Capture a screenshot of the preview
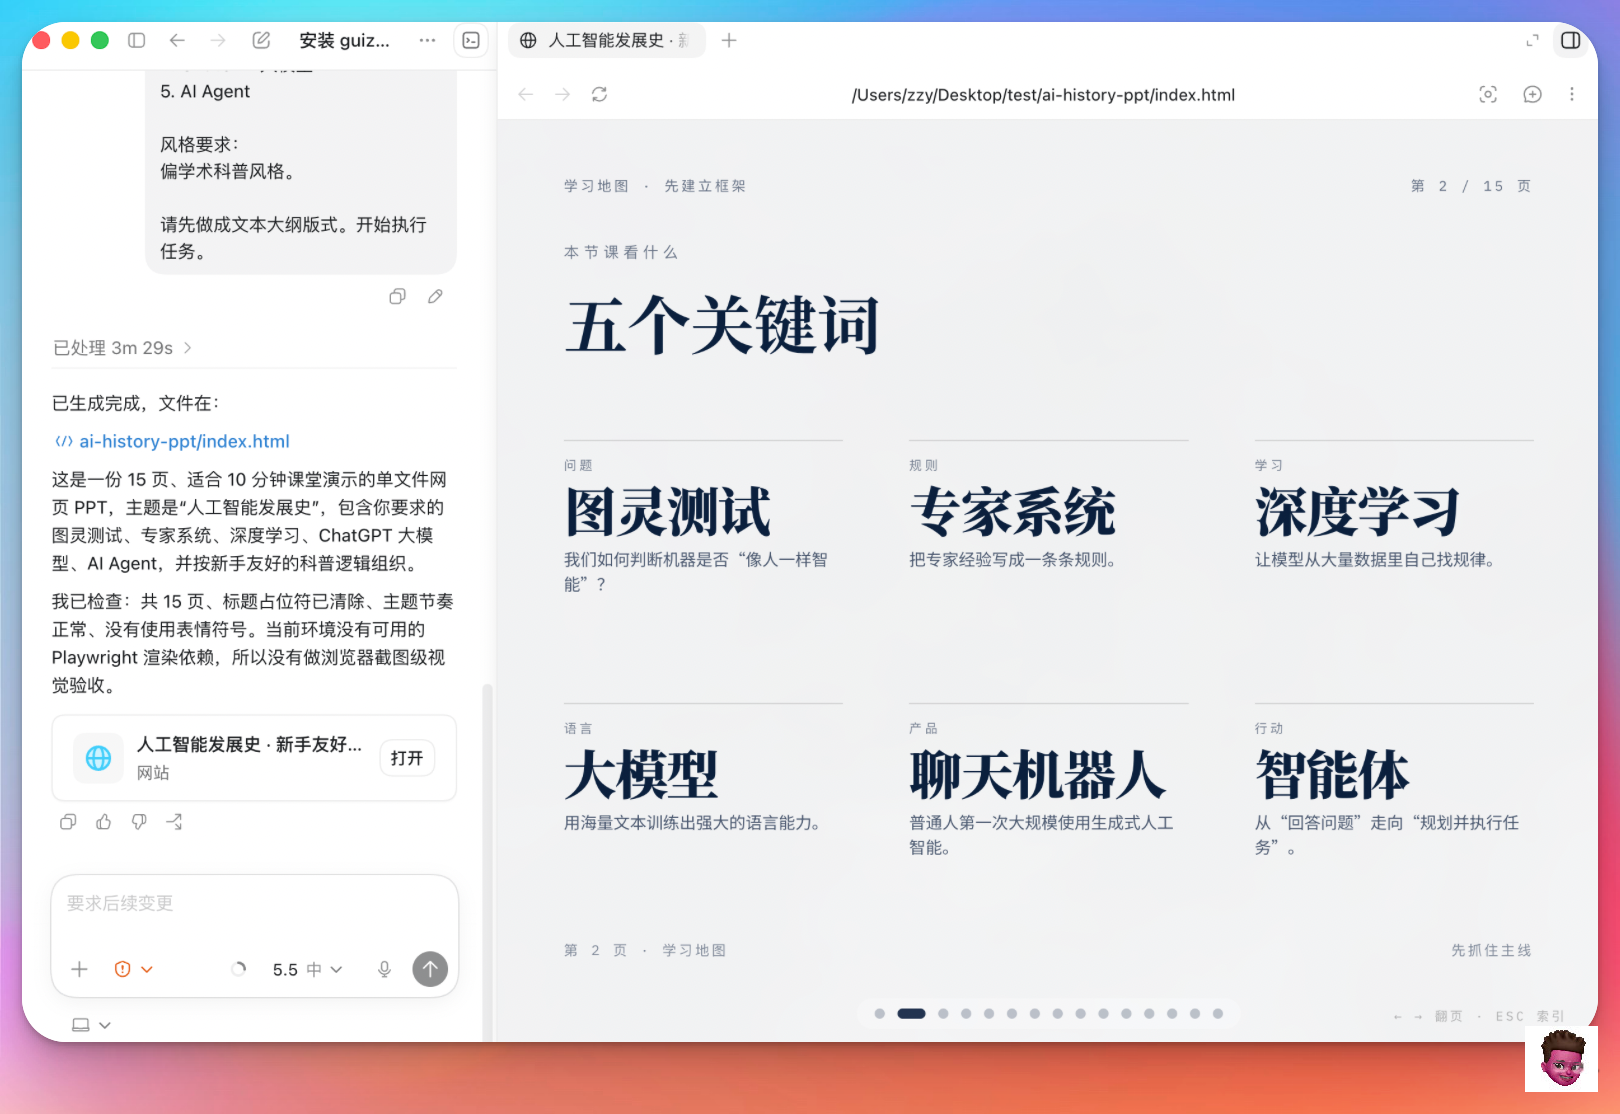Viewport: 1620px width, 1114px height. [1488, 94]
